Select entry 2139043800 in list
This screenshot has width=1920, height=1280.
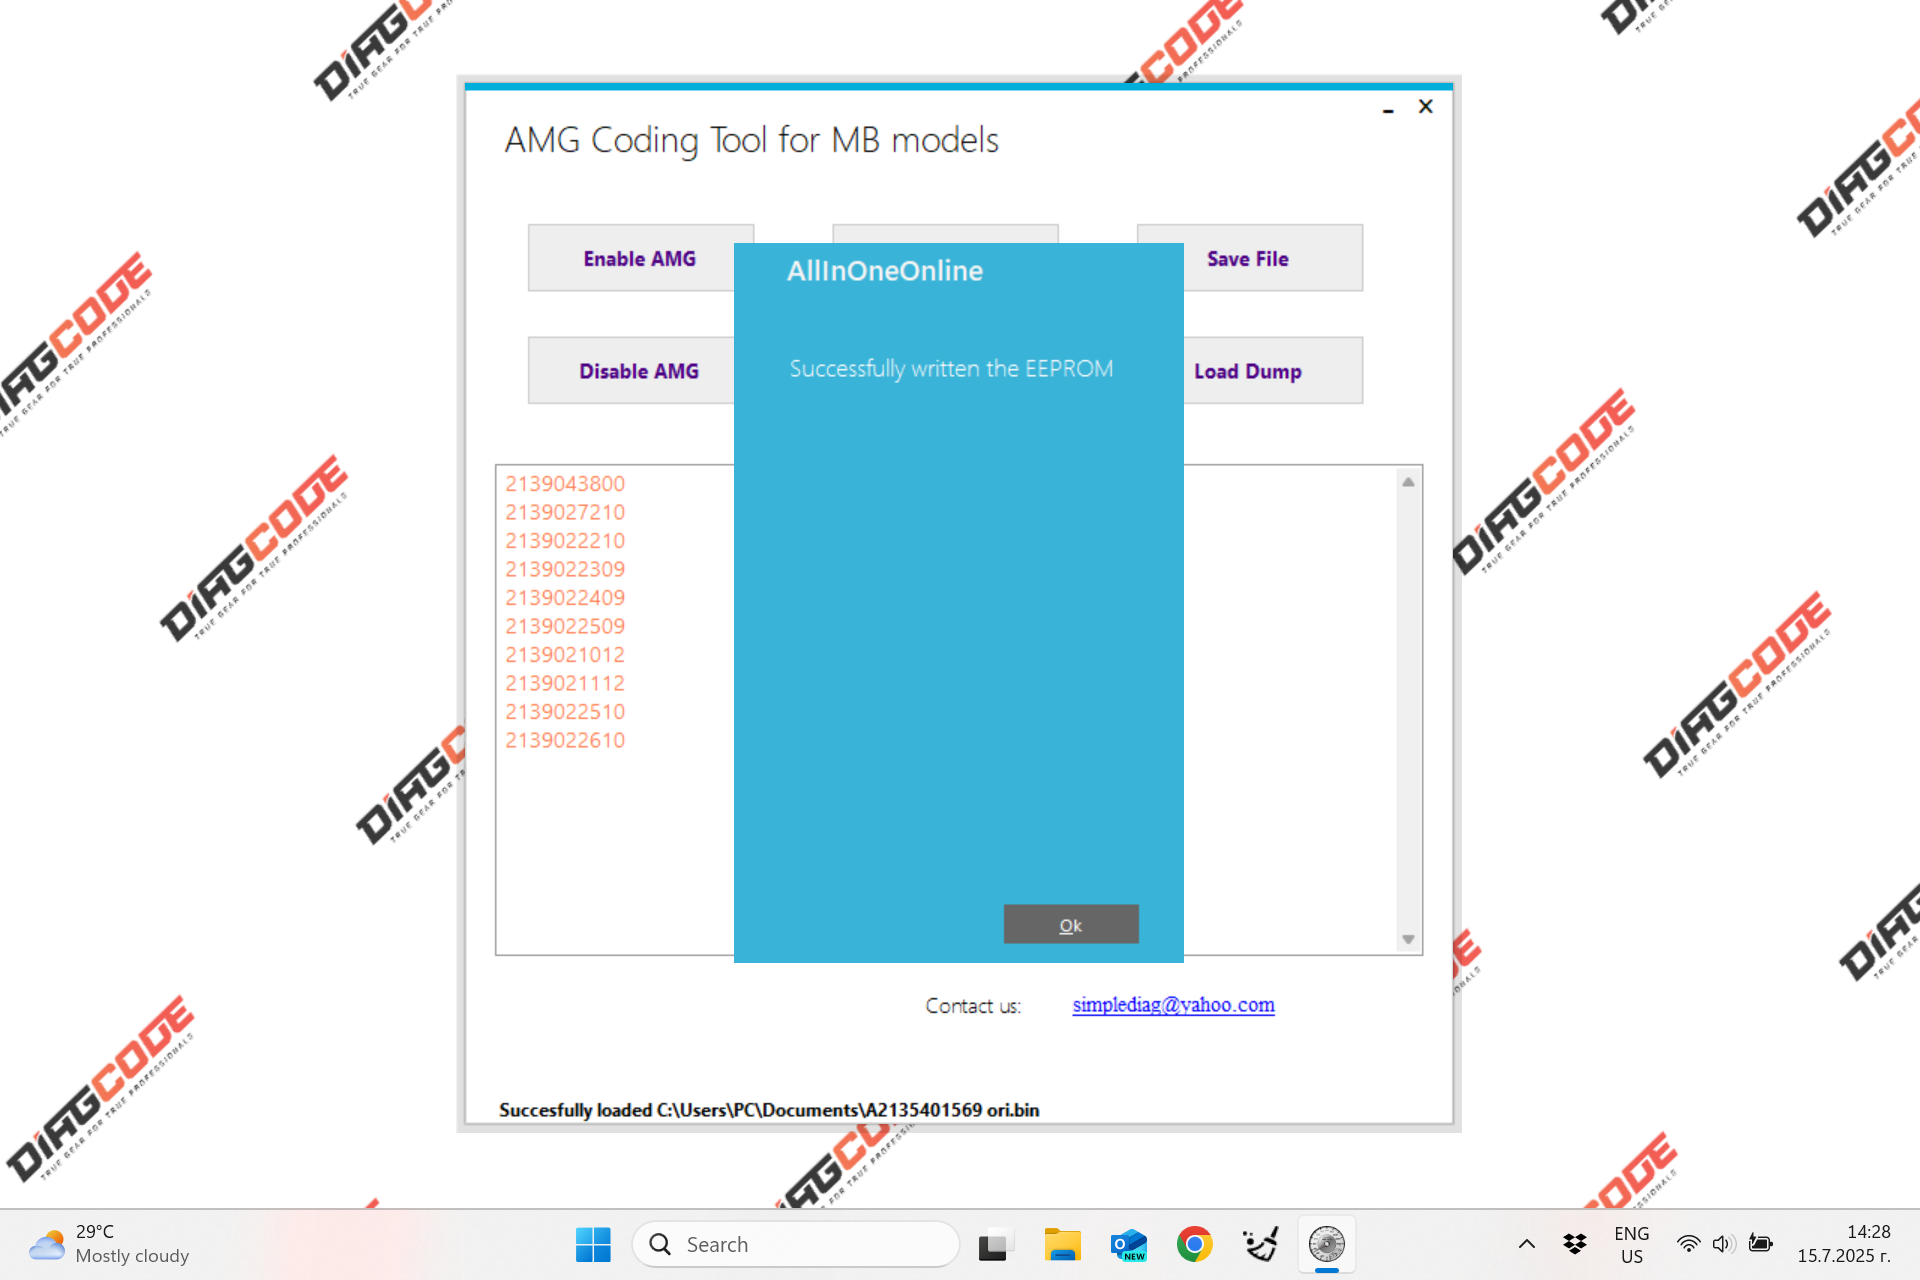[x=565, y=484]
